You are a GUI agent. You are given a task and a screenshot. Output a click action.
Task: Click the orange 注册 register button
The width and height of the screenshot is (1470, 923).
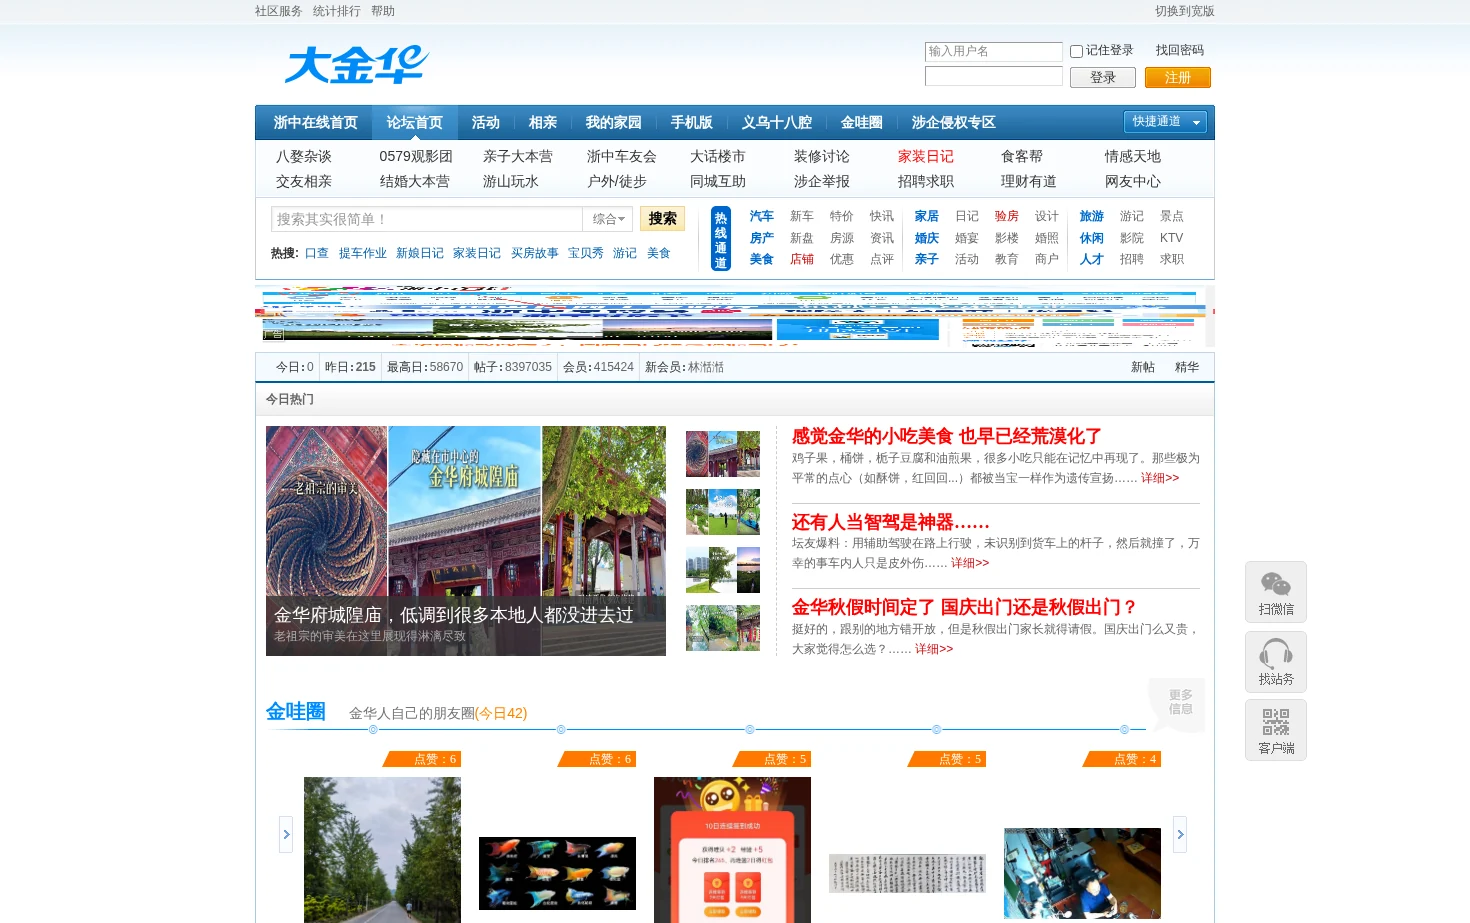point(1178,77)
